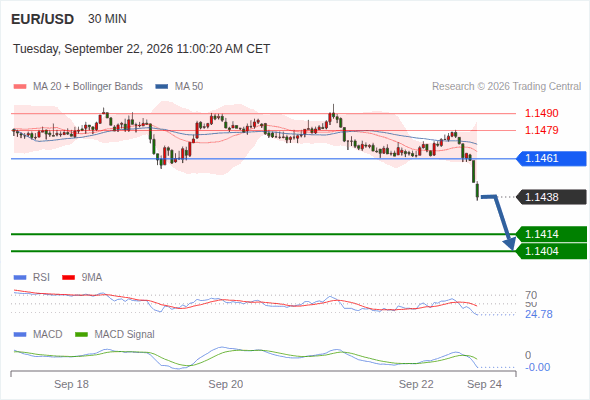Click the RSI value 24.78
Screen dimensions: 590x400
539,314
